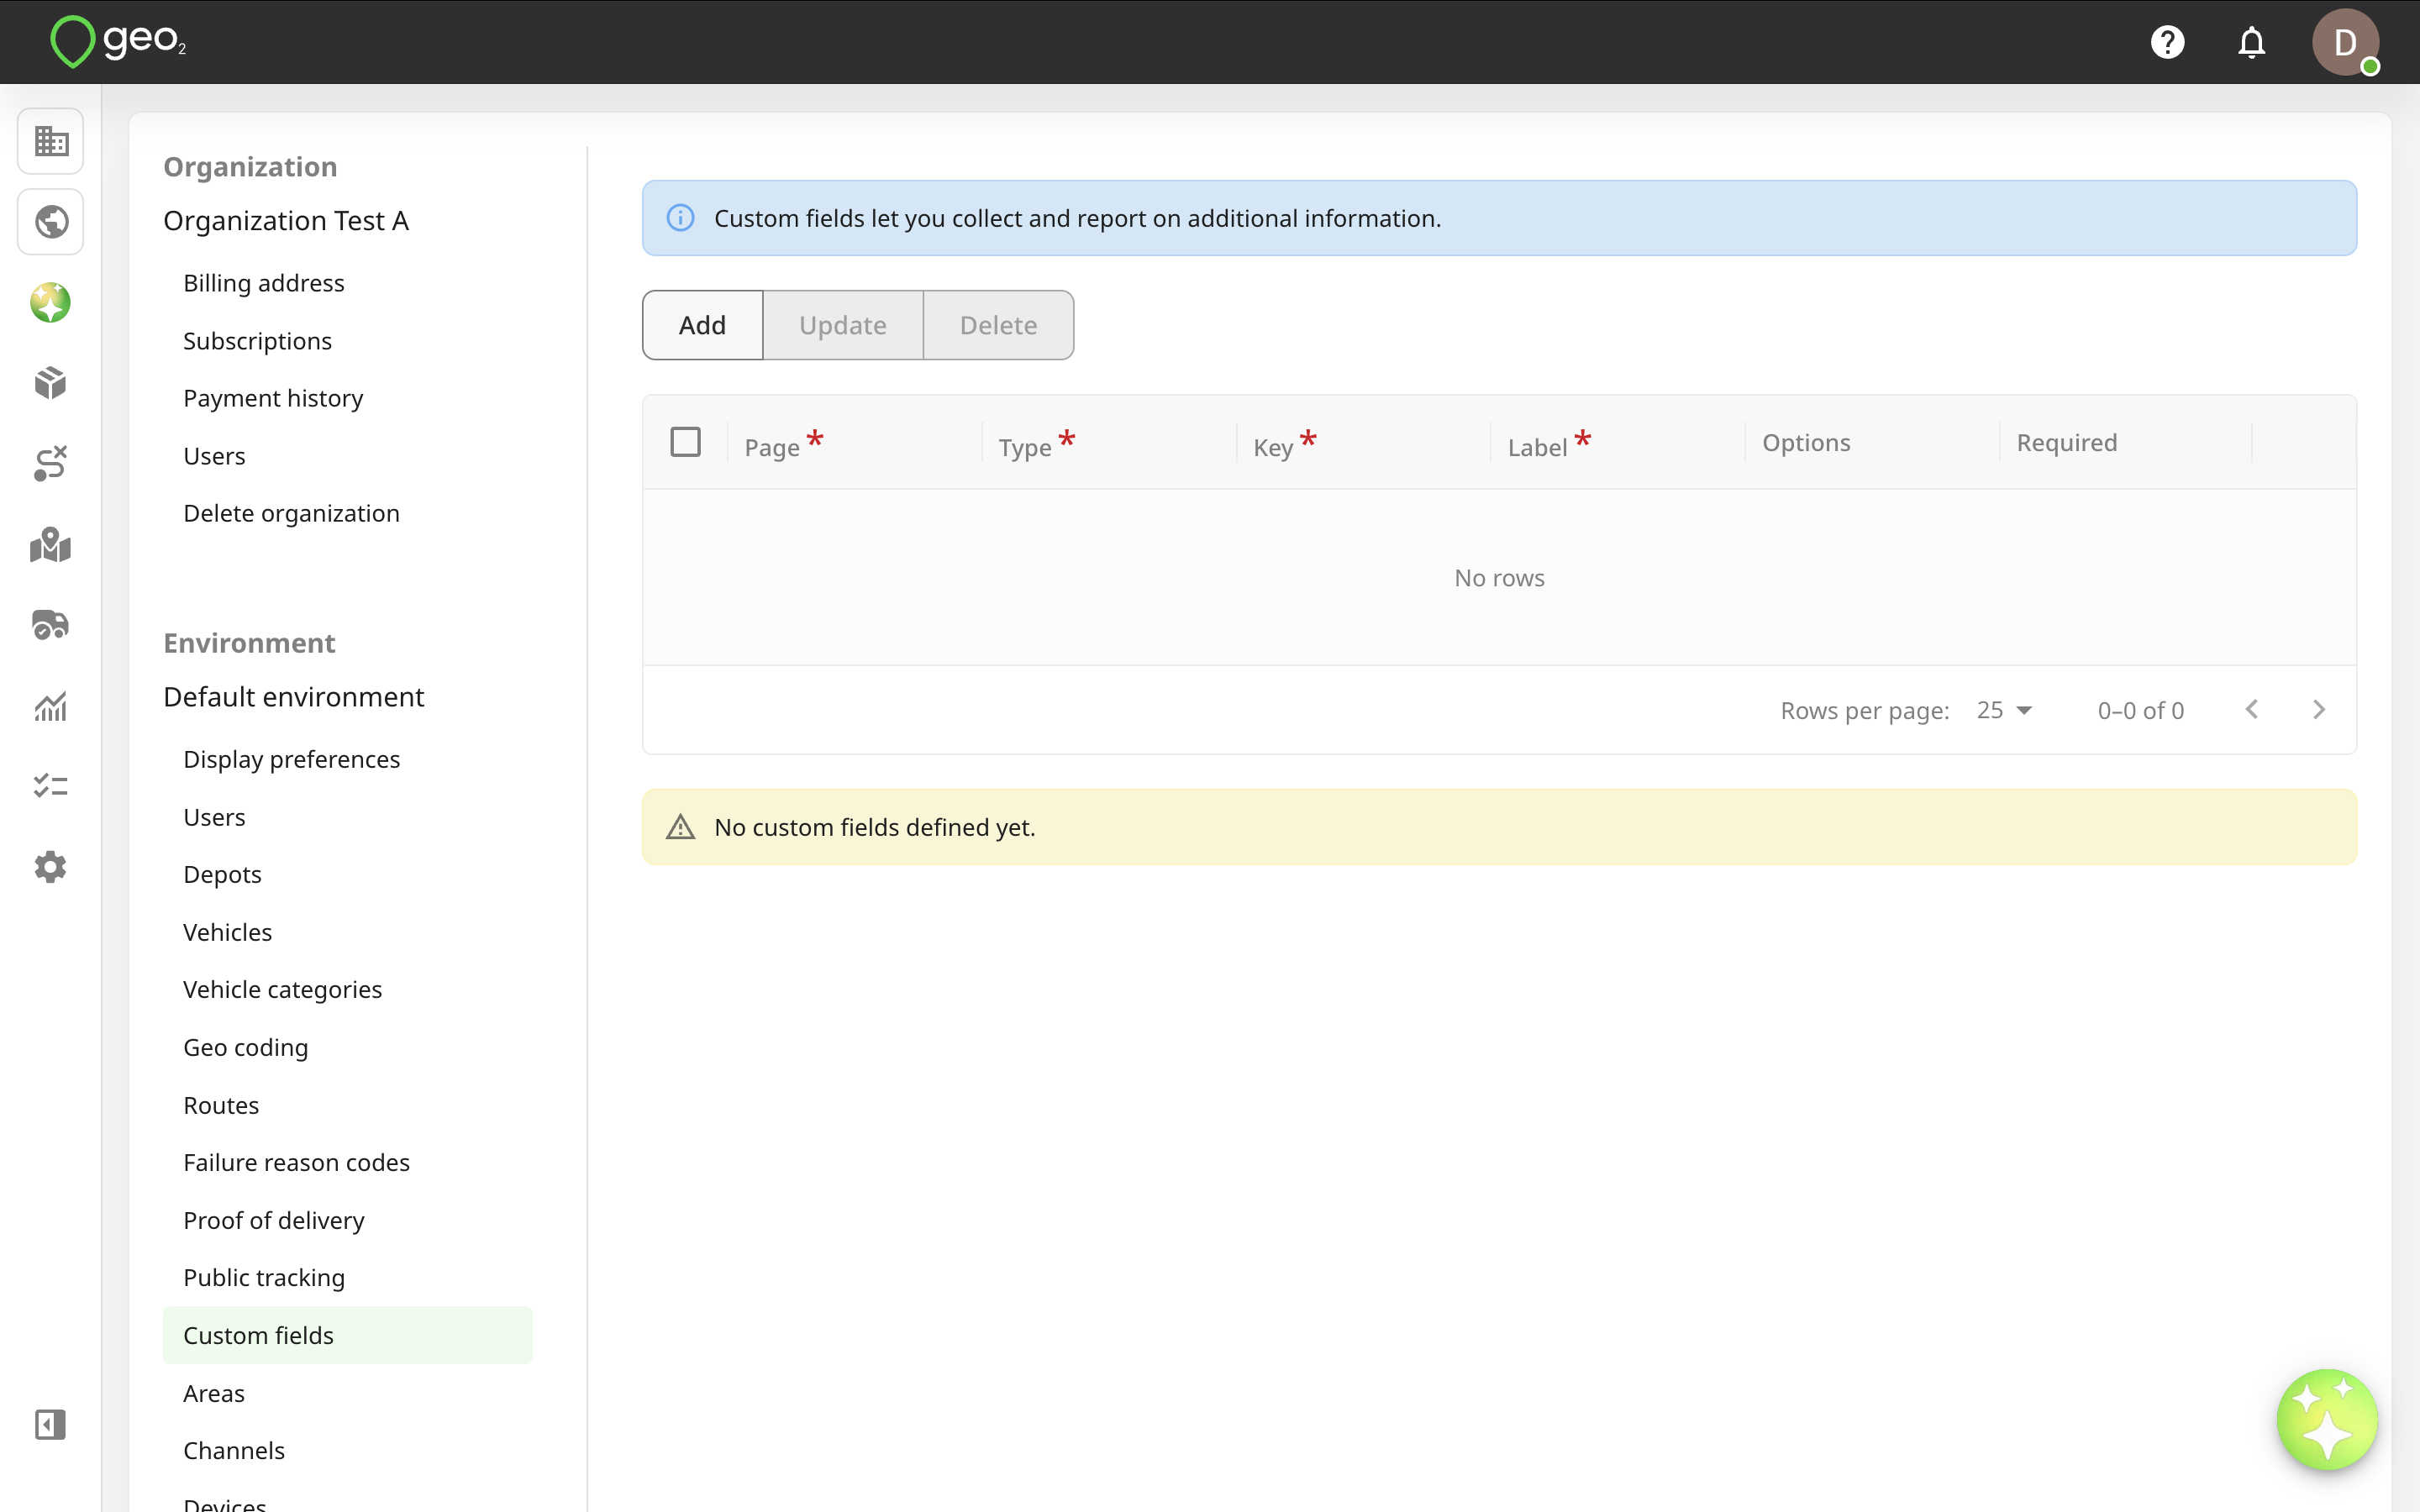Open the delivery truck icon in sidebar
Image resolution: width=2420 pixels, height=1512 pixels.
tap(51, 625)
